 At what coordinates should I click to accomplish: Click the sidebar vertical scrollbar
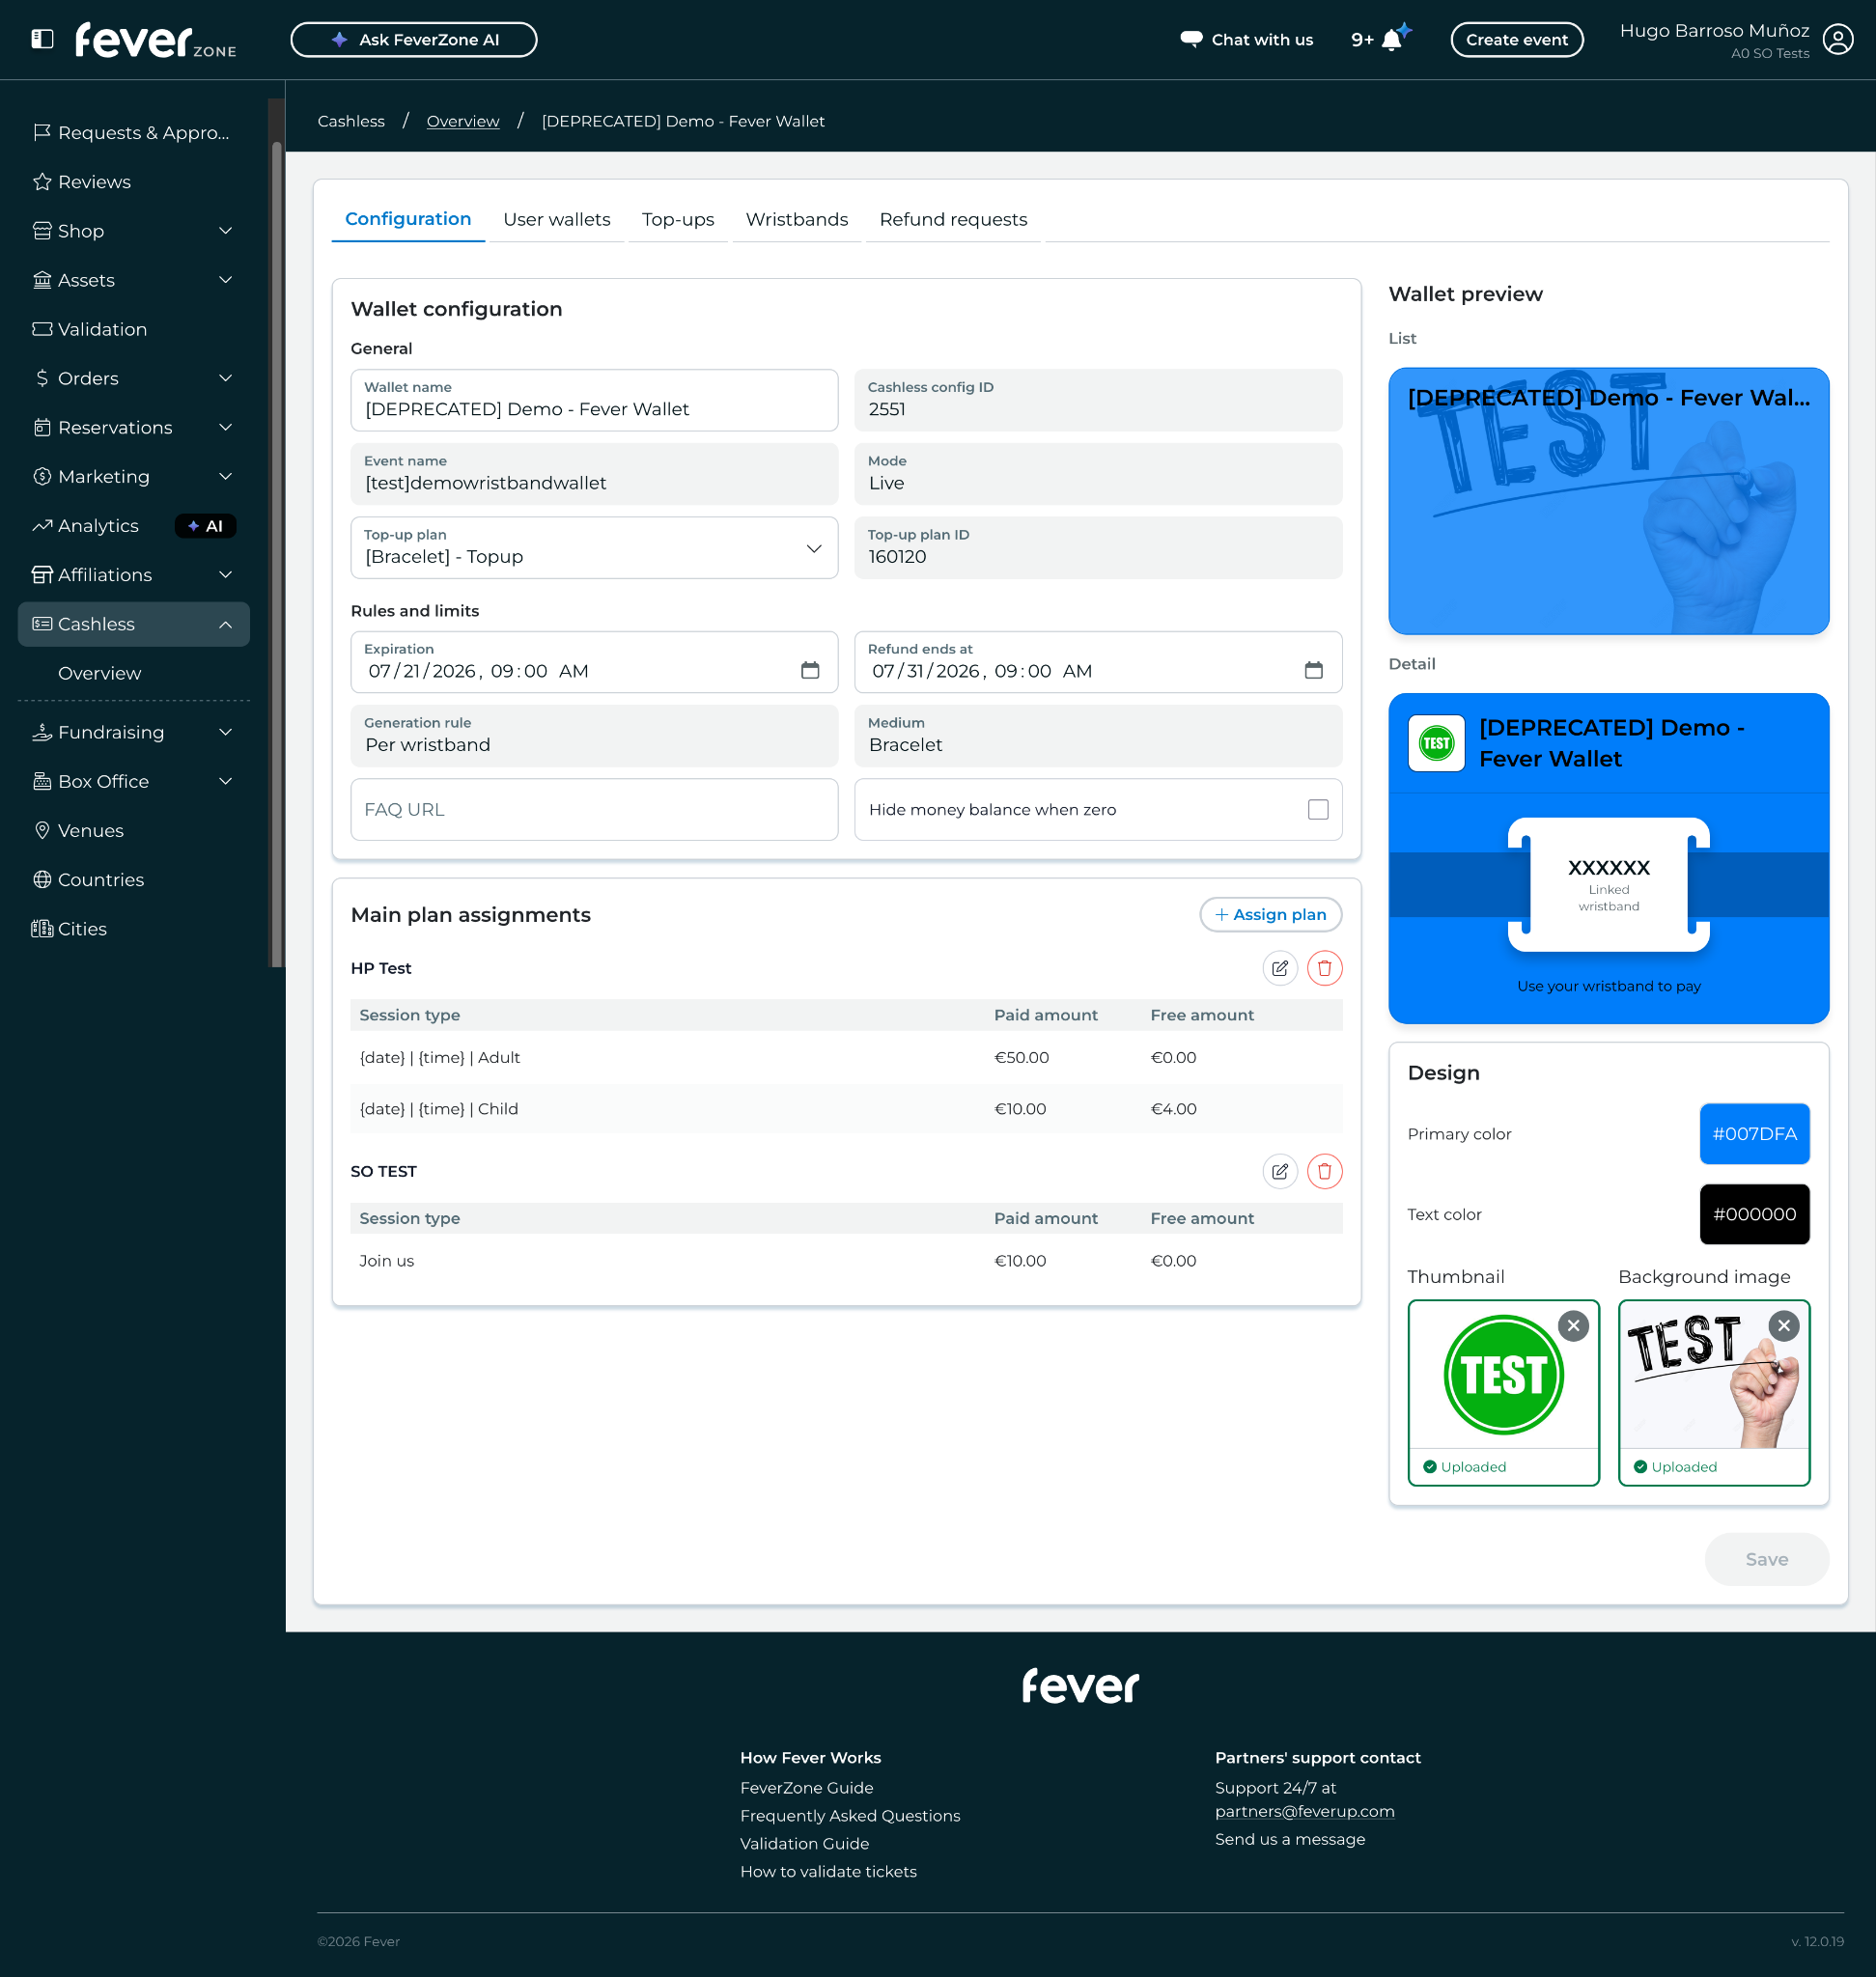click(x=277, y=555)
